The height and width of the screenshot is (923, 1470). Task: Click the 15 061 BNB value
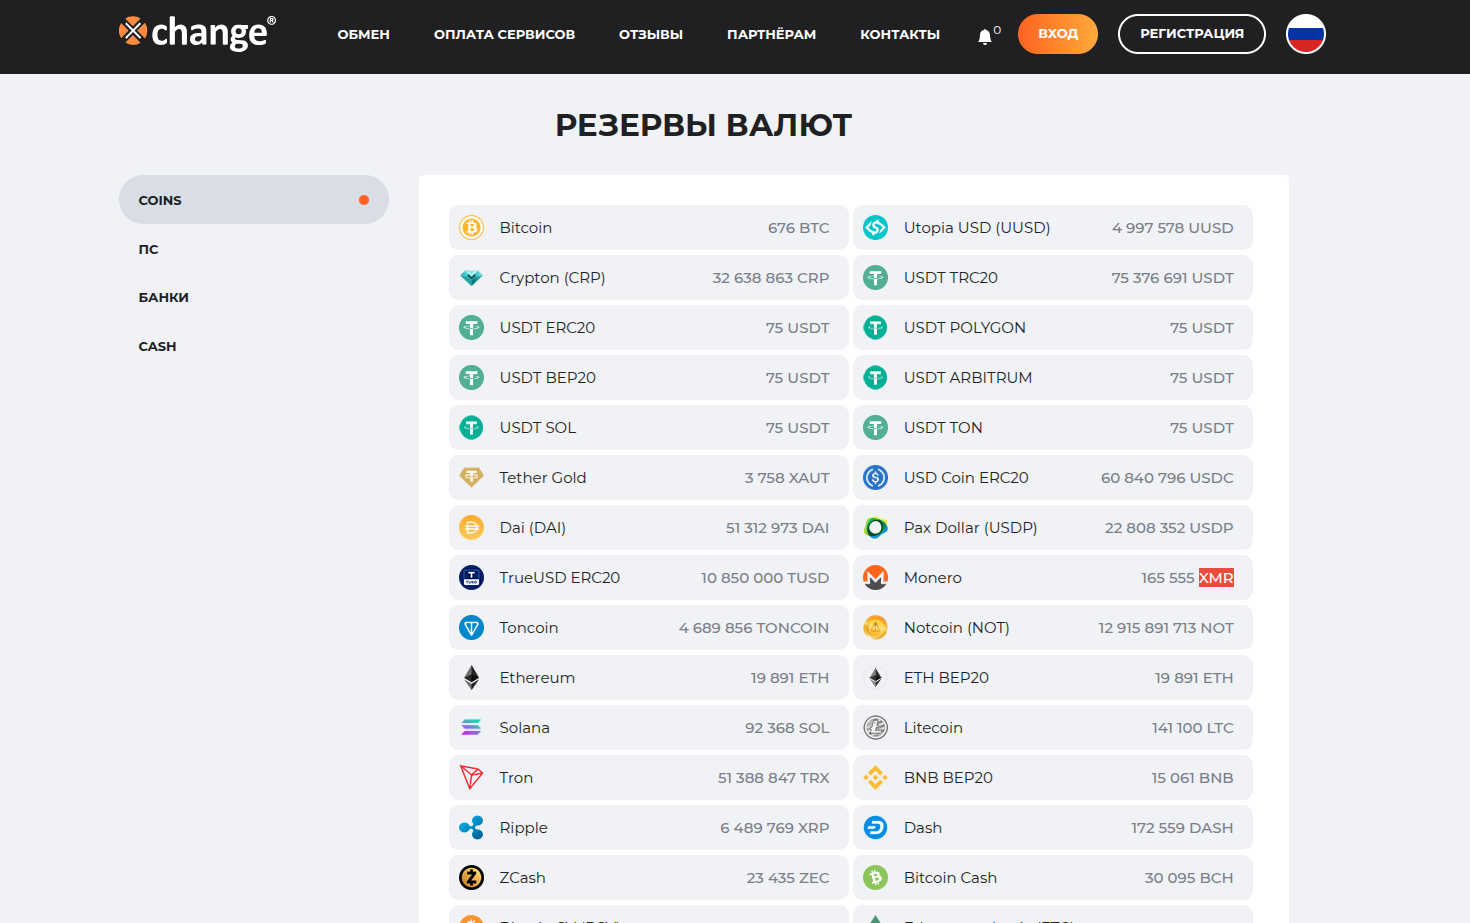[x=1192, y=778]
